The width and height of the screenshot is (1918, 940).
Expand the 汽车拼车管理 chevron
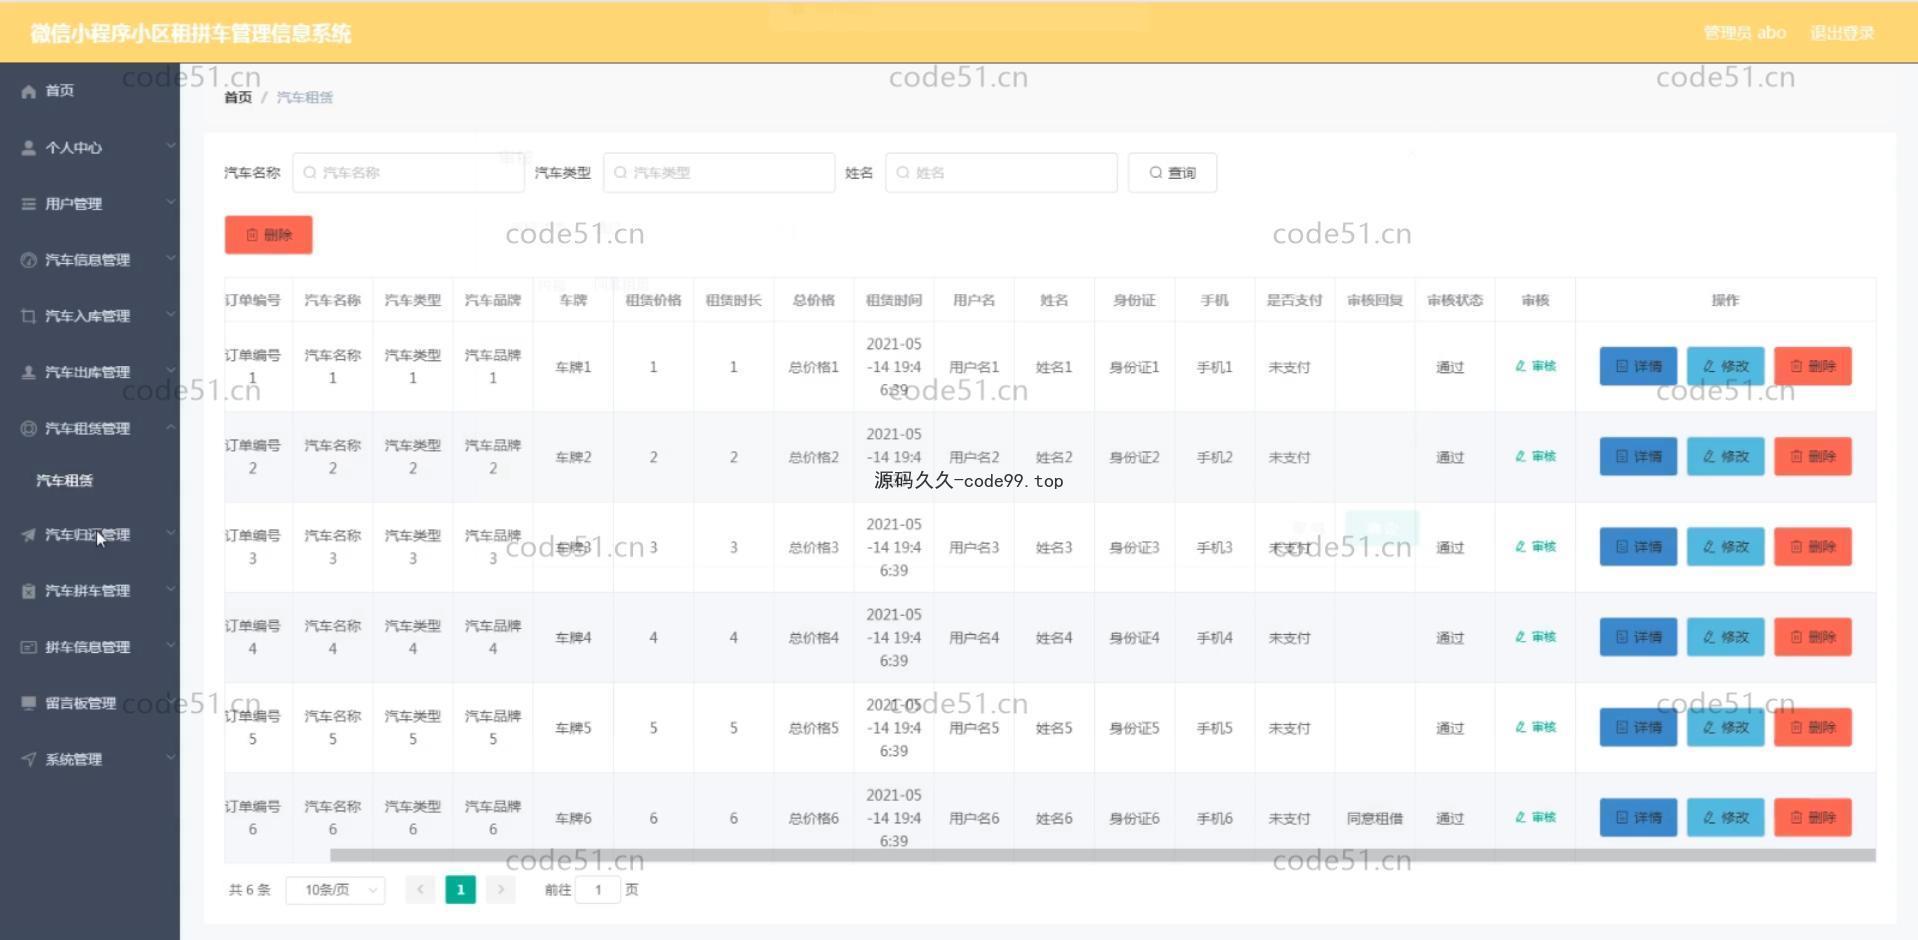170,589
